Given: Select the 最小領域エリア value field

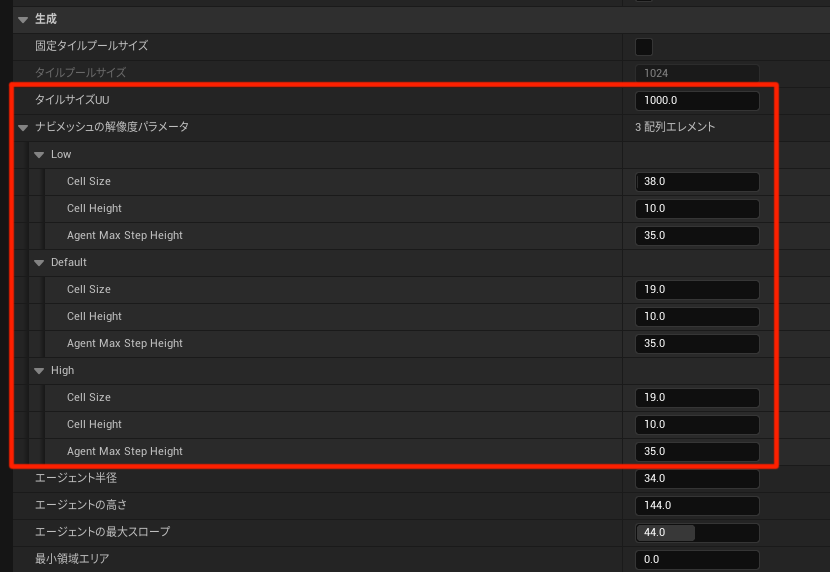Looking at the screenshot, I should pos(696,559).
